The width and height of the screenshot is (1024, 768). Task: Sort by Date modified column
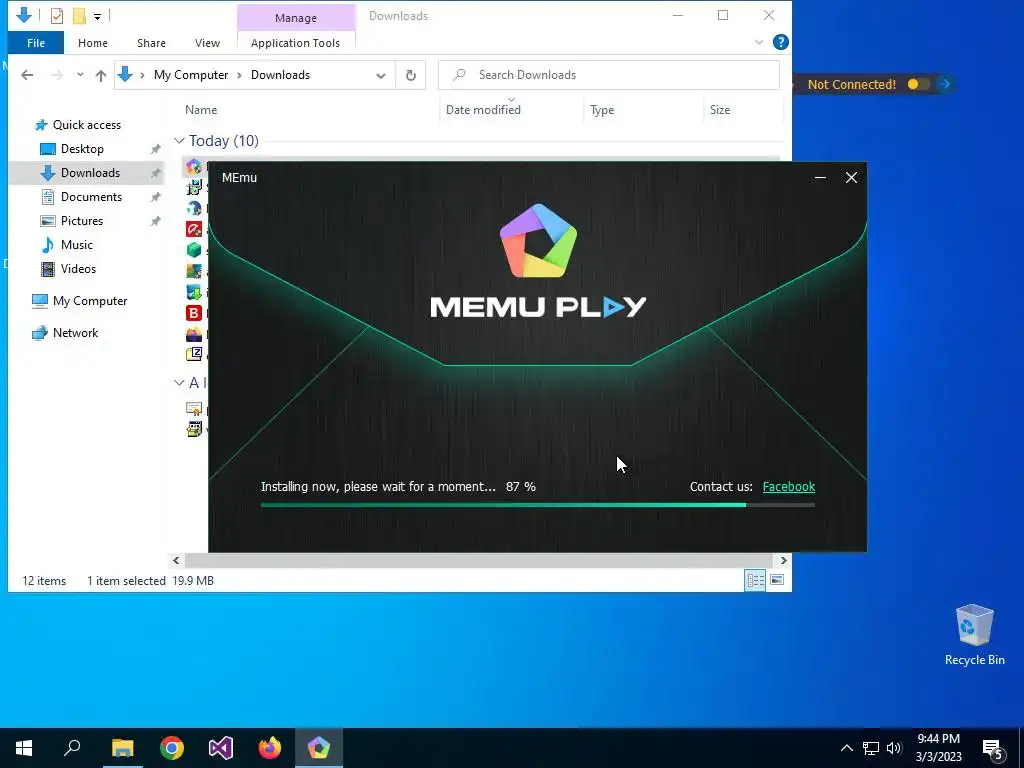483,110
